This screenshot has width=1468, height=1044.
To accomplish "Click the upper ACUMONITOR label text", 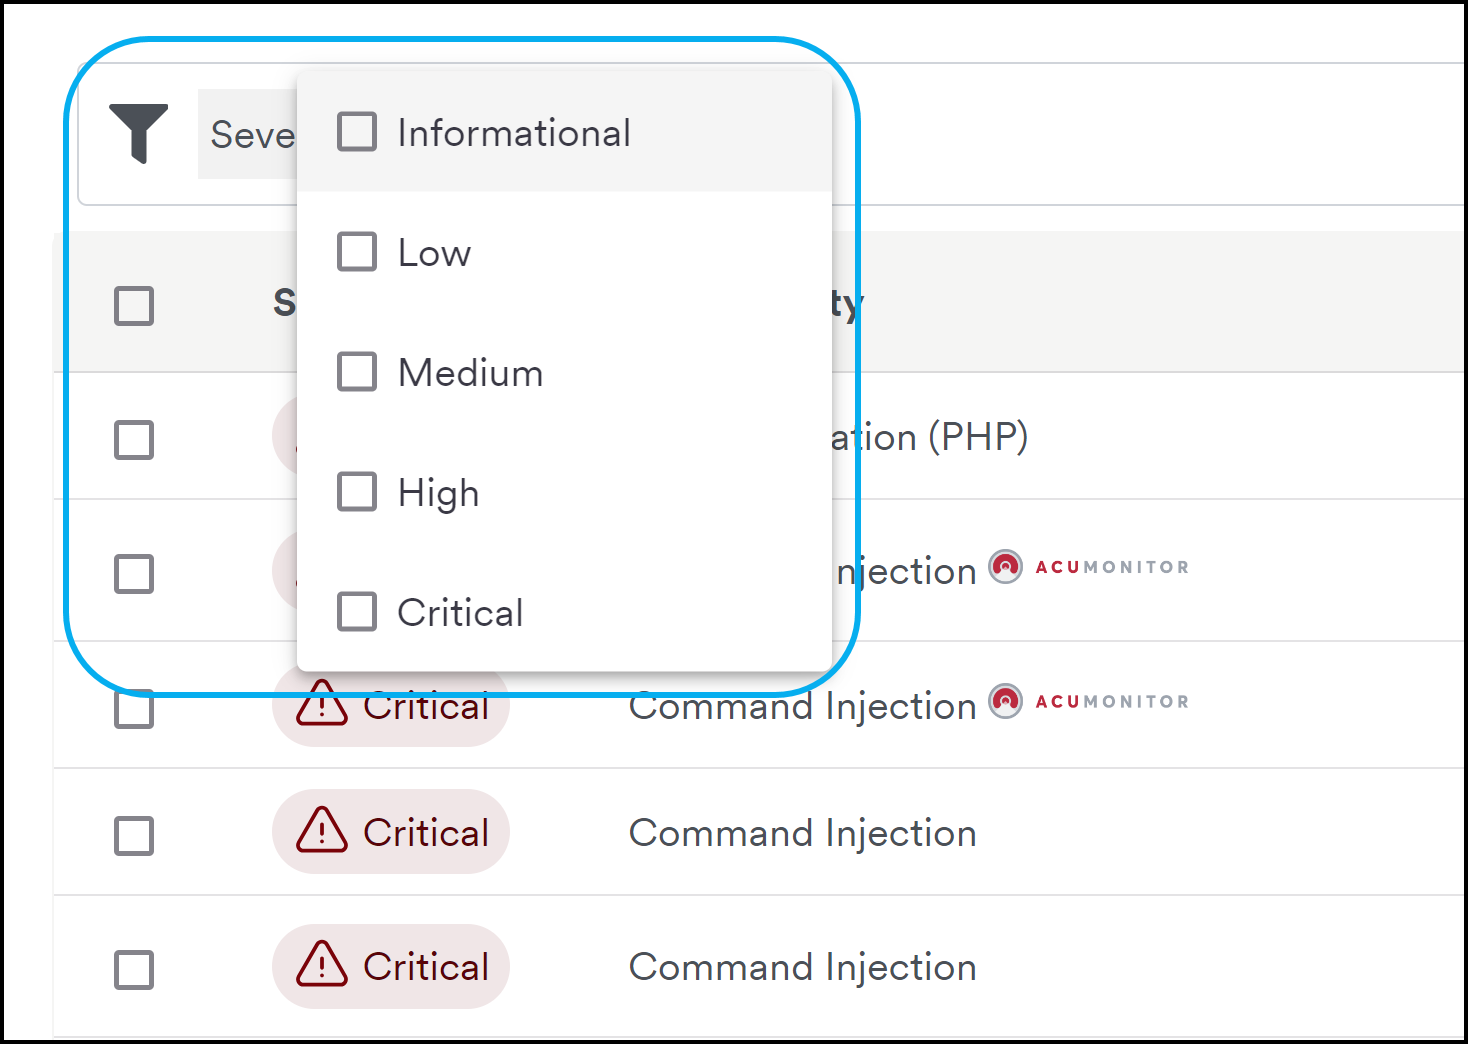I will [1112, 567].
